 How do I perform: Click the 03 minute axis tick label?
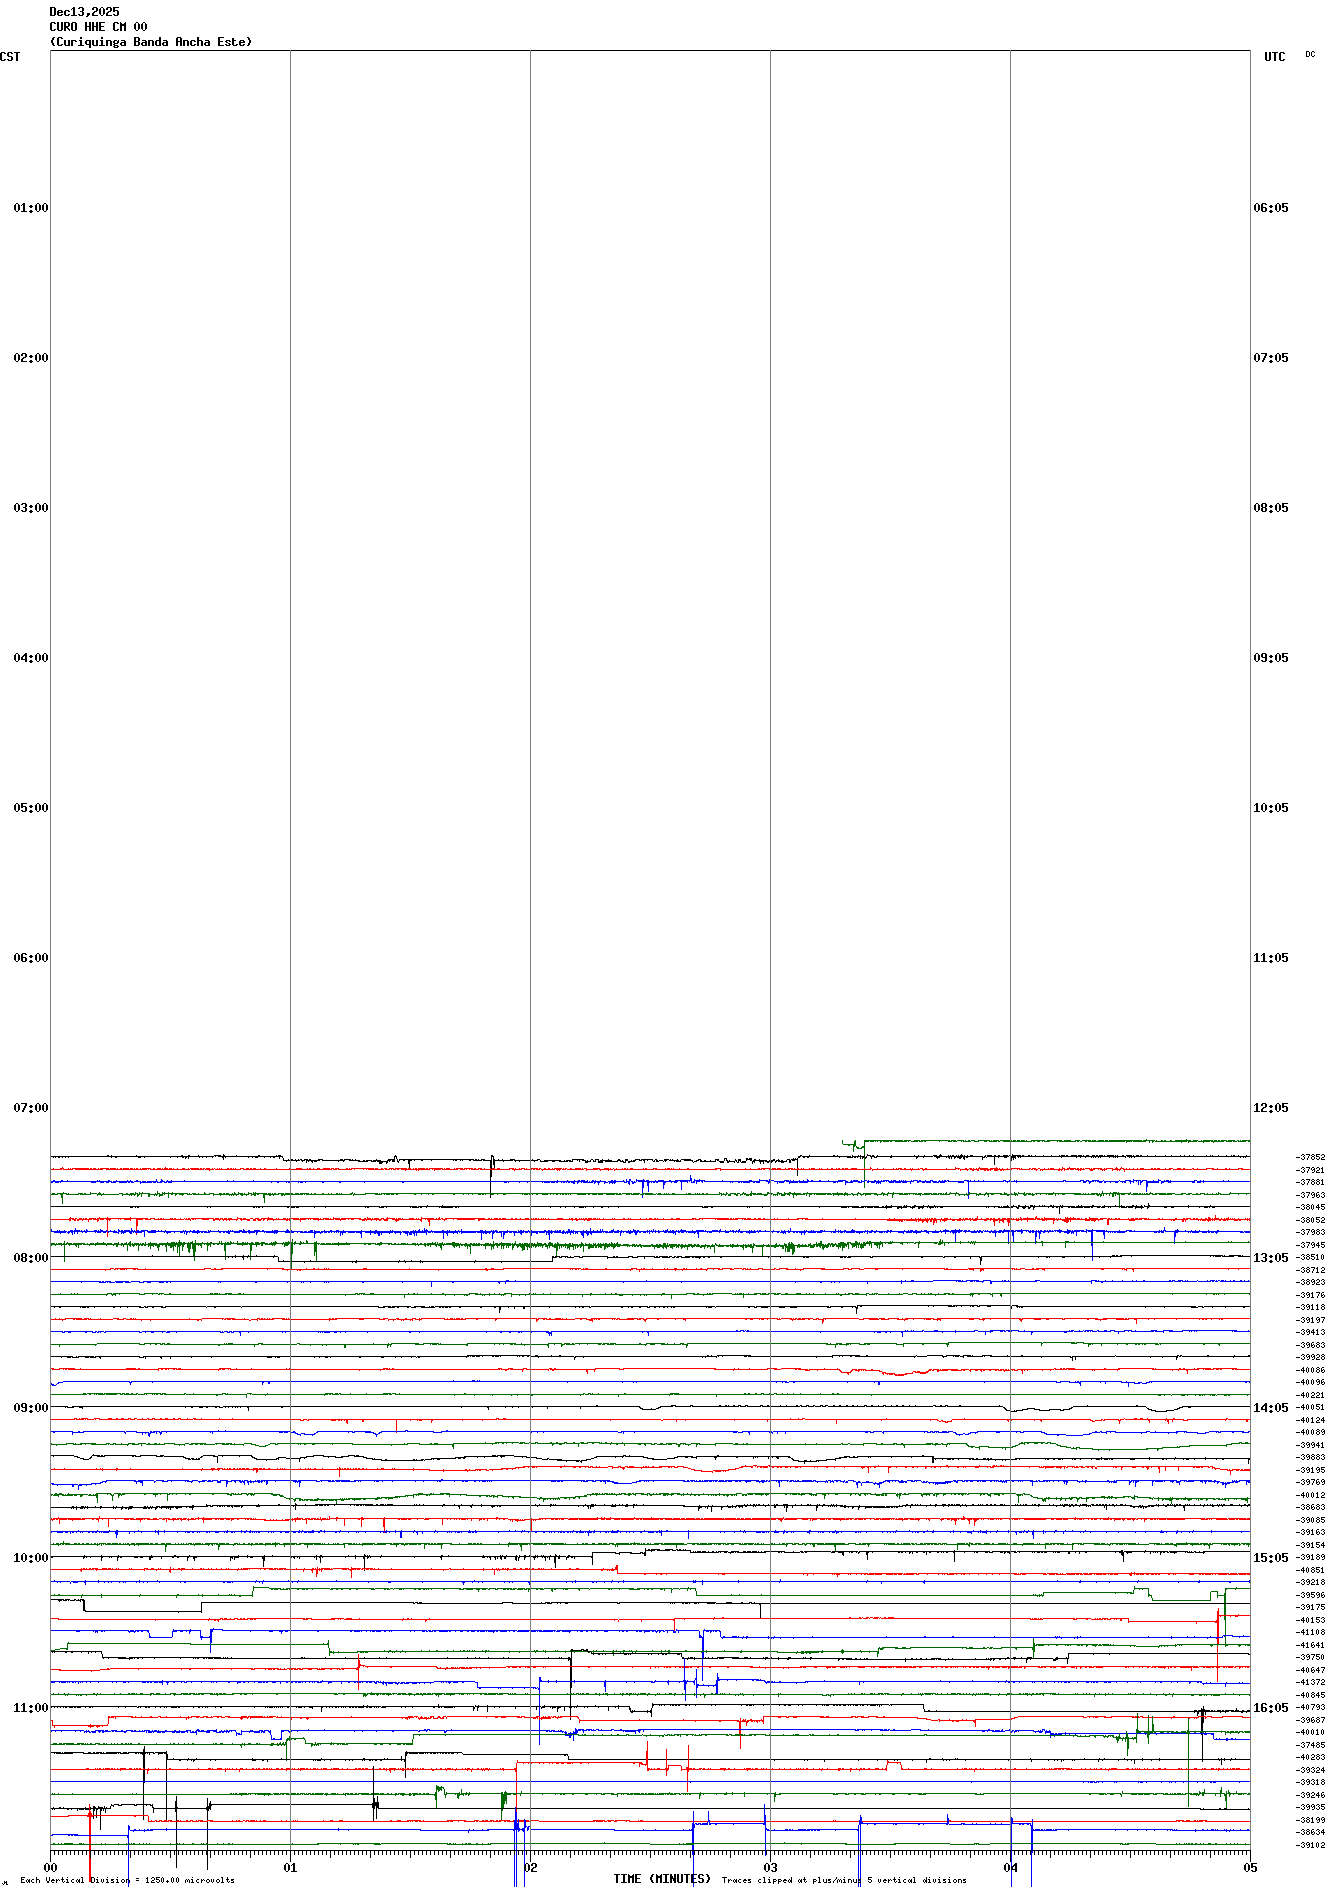[770, 1867]
